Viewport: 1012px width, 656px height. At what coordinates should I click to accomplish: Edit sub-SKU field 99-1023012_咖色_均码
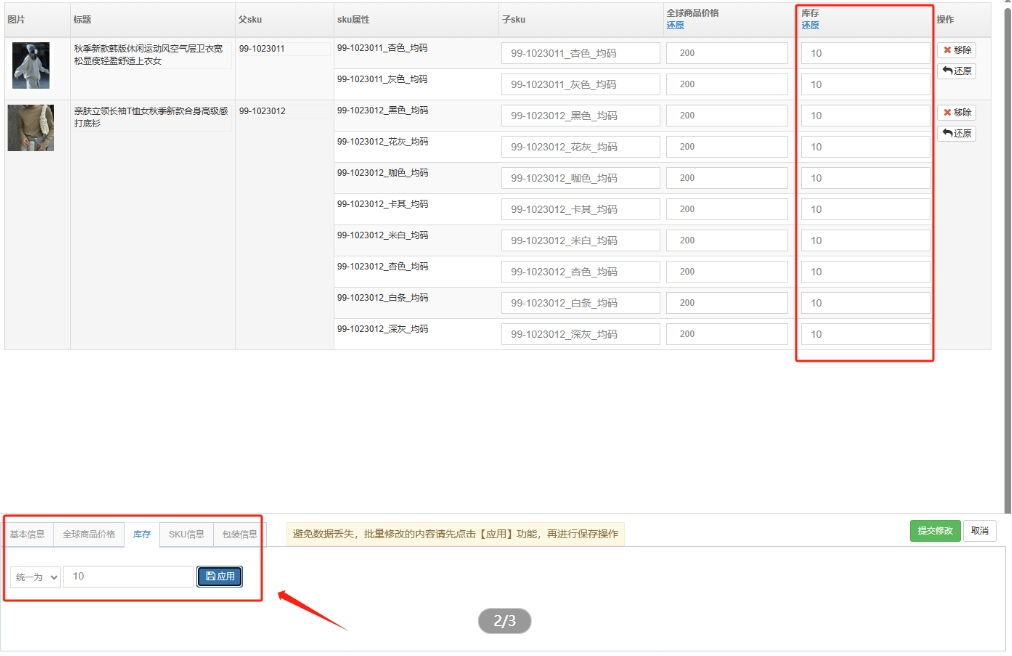tap(580, 178)
